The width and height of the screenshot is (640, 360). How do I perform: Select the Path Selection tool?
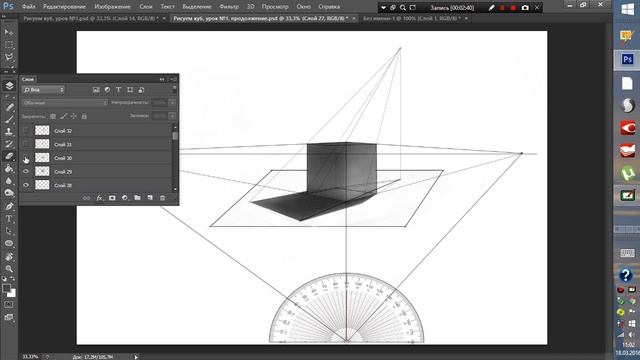(x=9, y=231)
